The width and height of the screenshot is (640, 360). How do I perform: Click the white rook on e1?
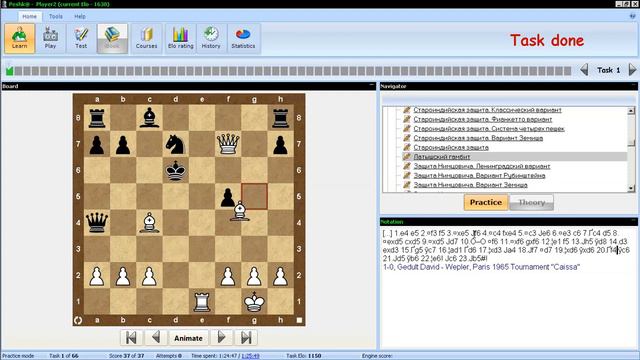pos(202,301)
